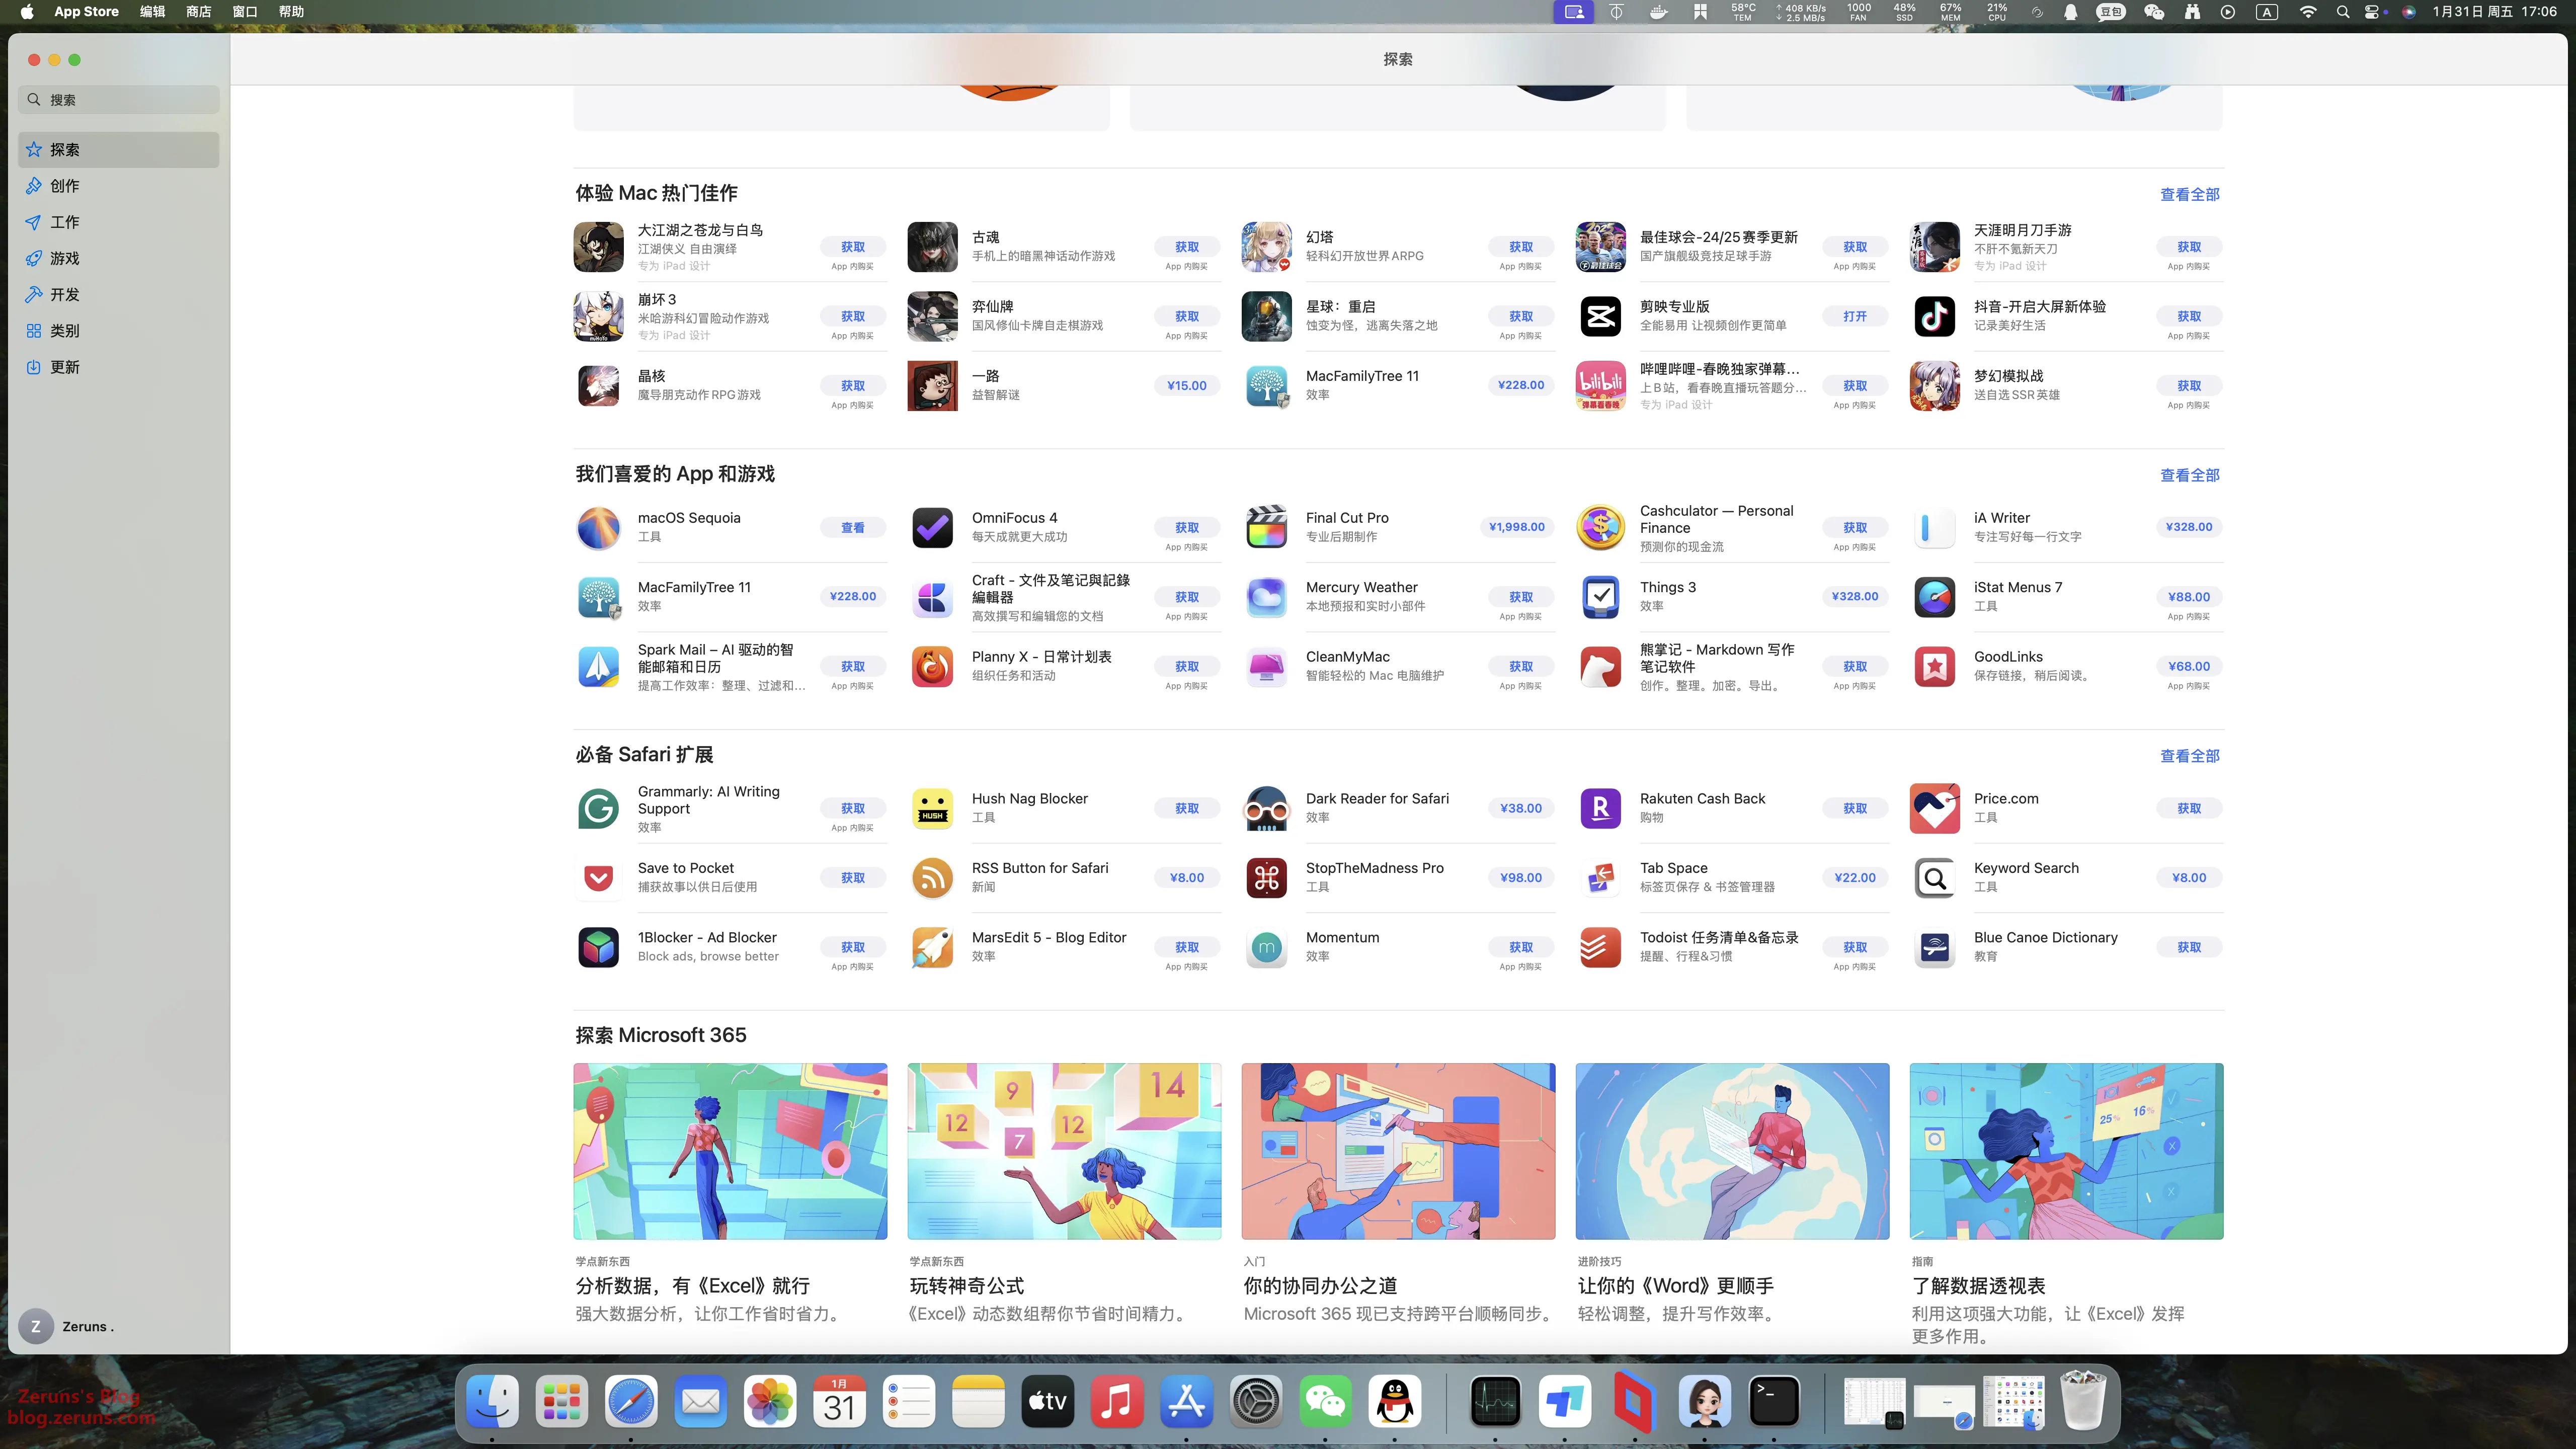2576x1449 pixels.
Task: Buy Final Cut Pro for ¥1,998.00
Action: (1516, 527)
